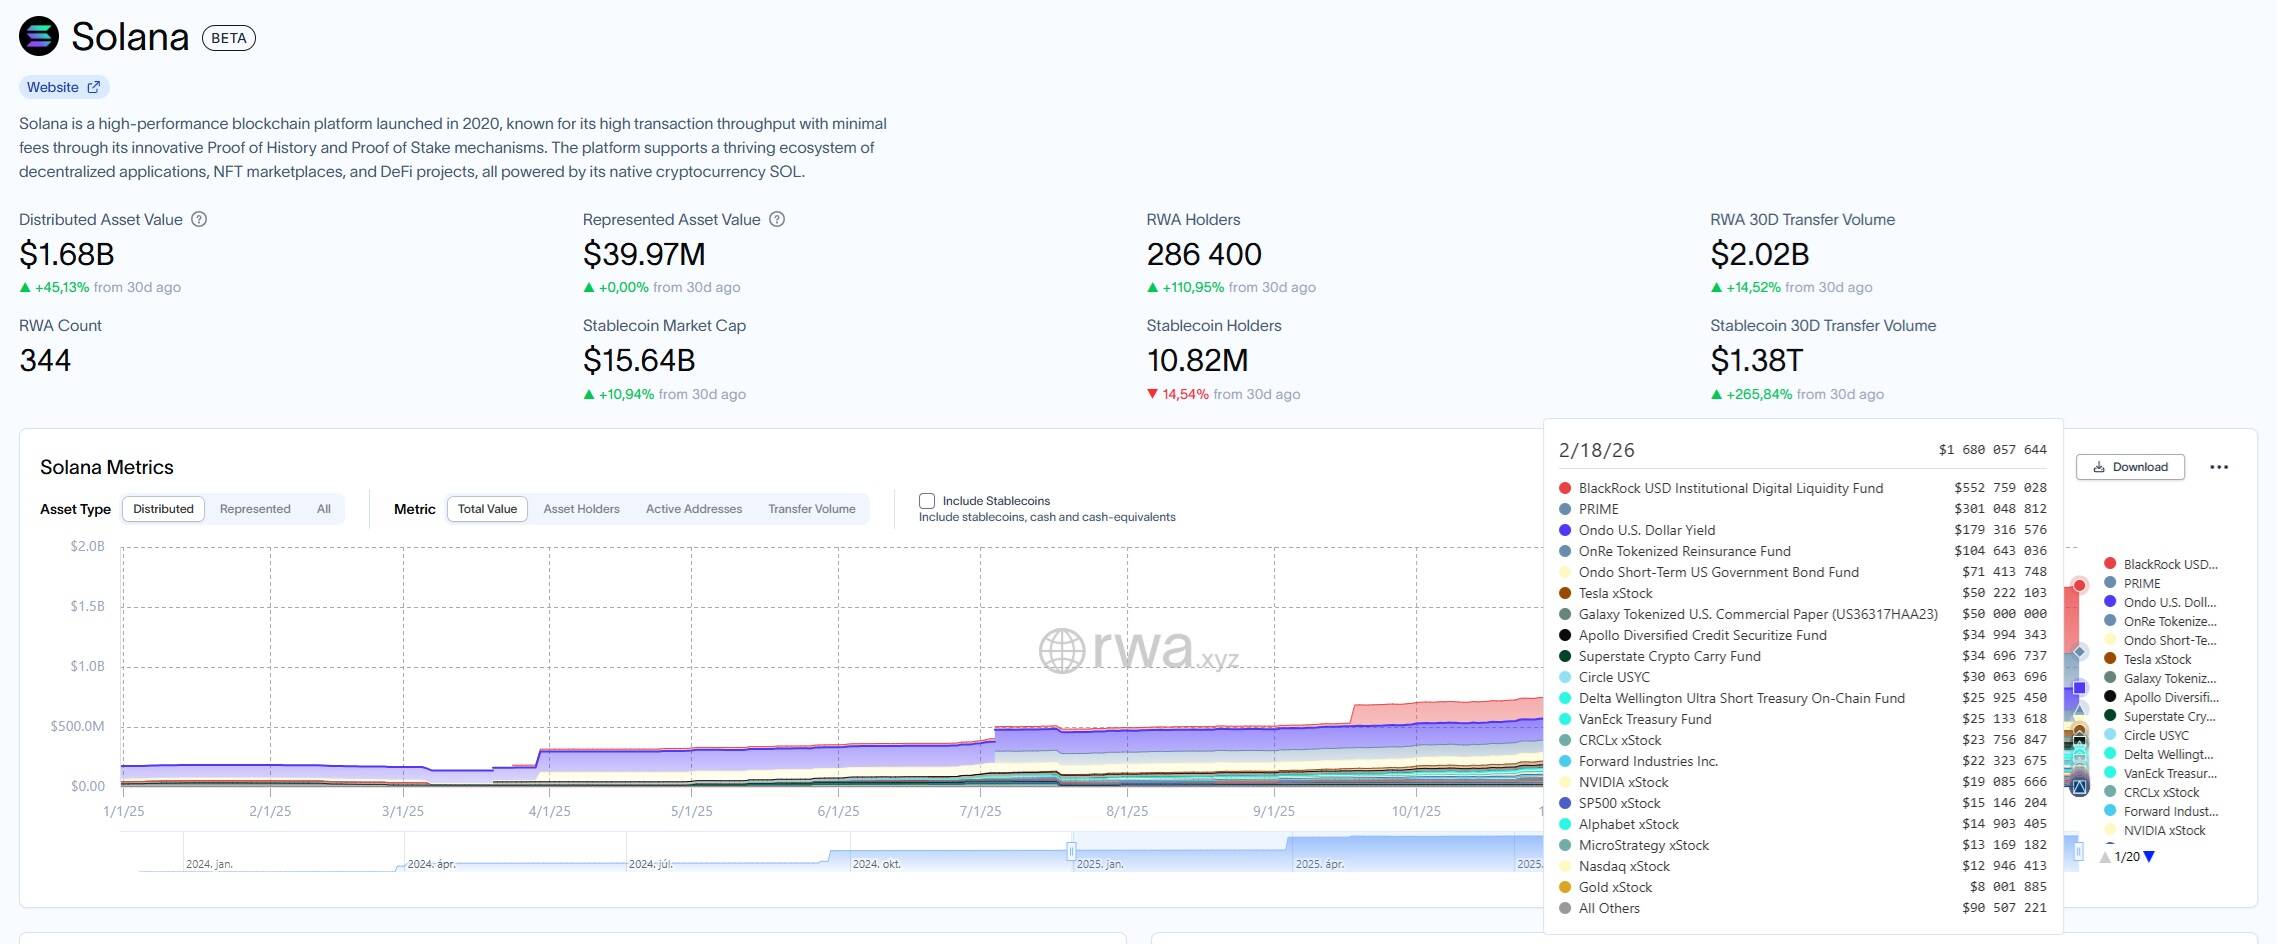Click Represented Asset Value help icon
Image resolution: width=2277 pixels, height=944 pixels.
777,219
